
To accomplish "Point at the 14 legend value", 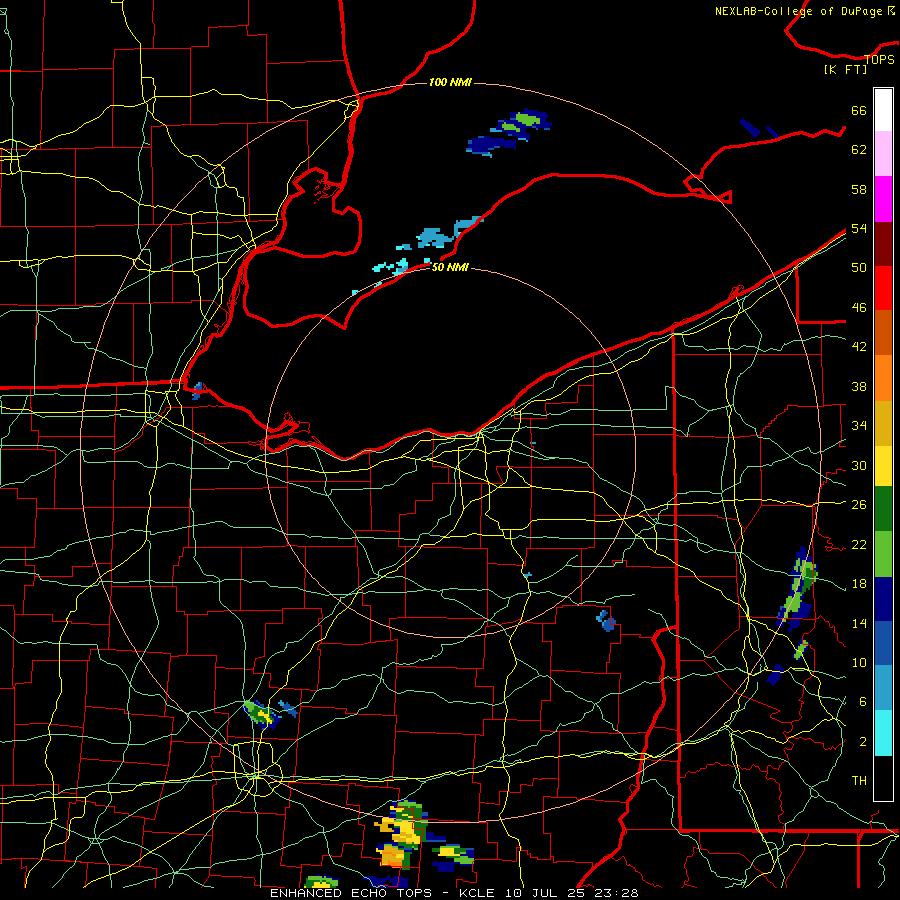I will 859,623.
